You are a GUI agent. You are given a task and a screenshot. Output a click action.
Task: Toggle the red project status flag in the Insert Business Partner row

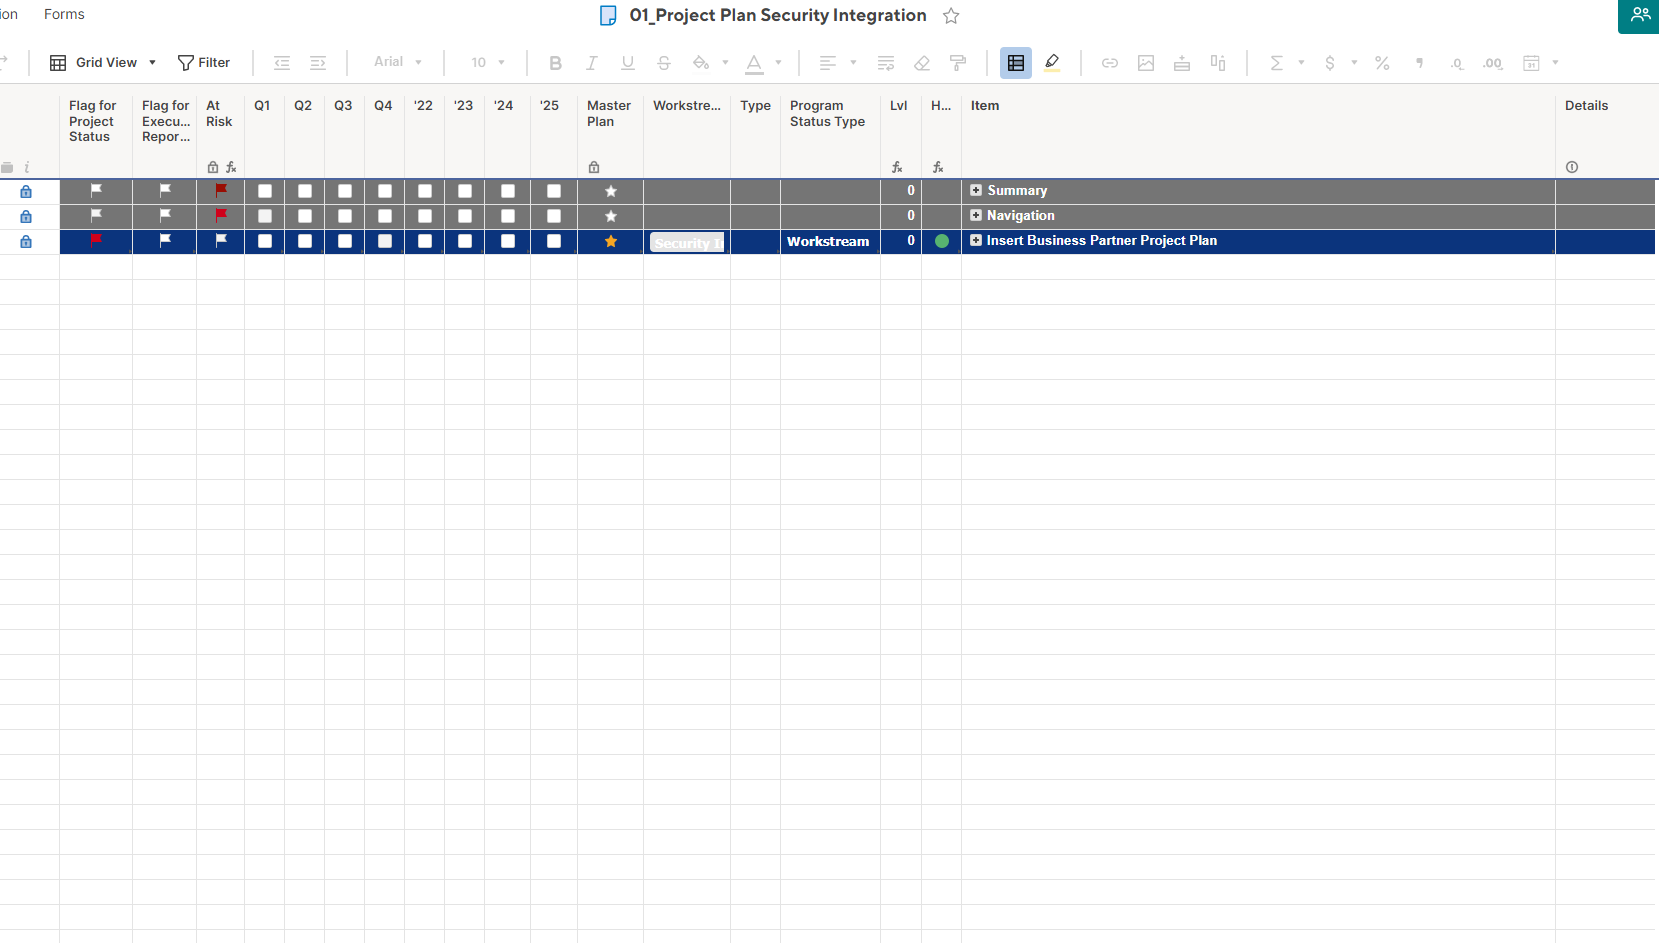(x=96, y=240)
